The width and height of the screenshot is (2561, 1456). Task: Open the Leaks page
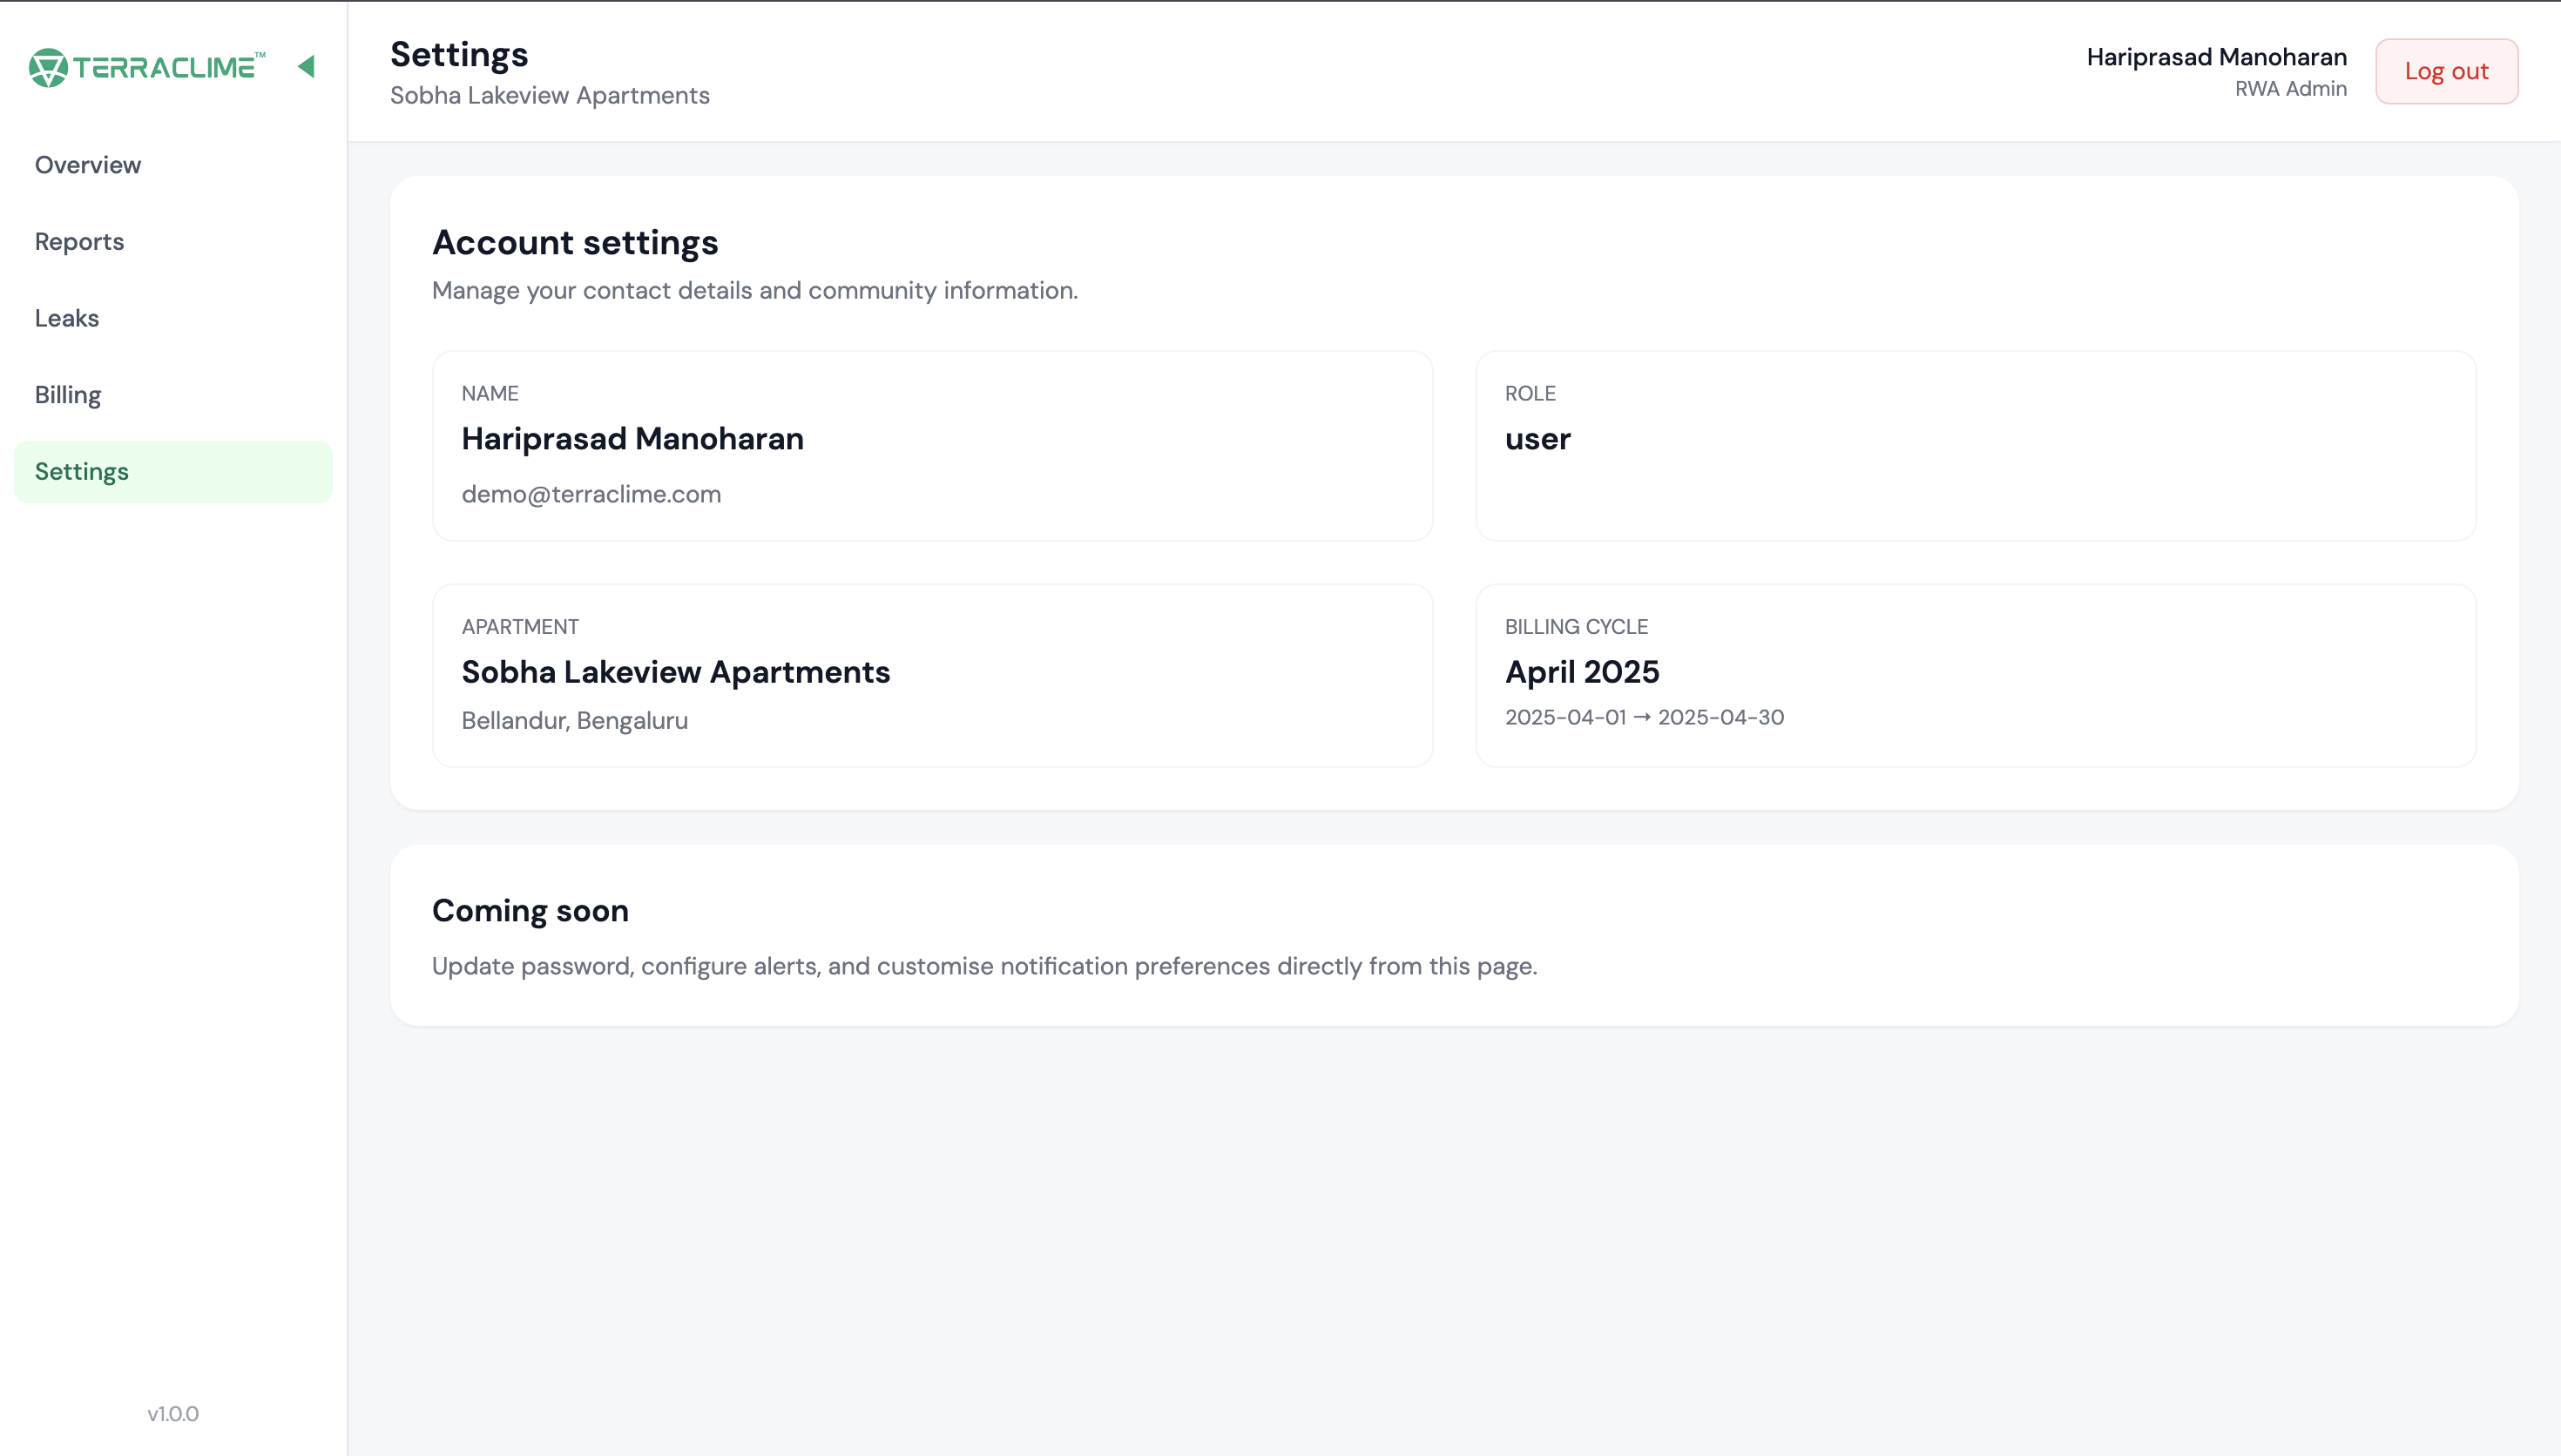(173, 318)
